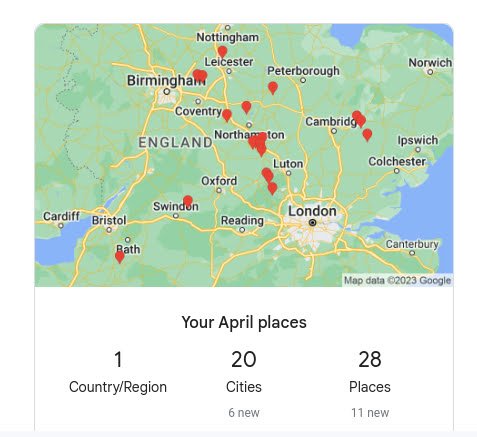Select the pin cluster northeast of Birmingham
This screenshot has height=437, width=477.
pos(200,76)
